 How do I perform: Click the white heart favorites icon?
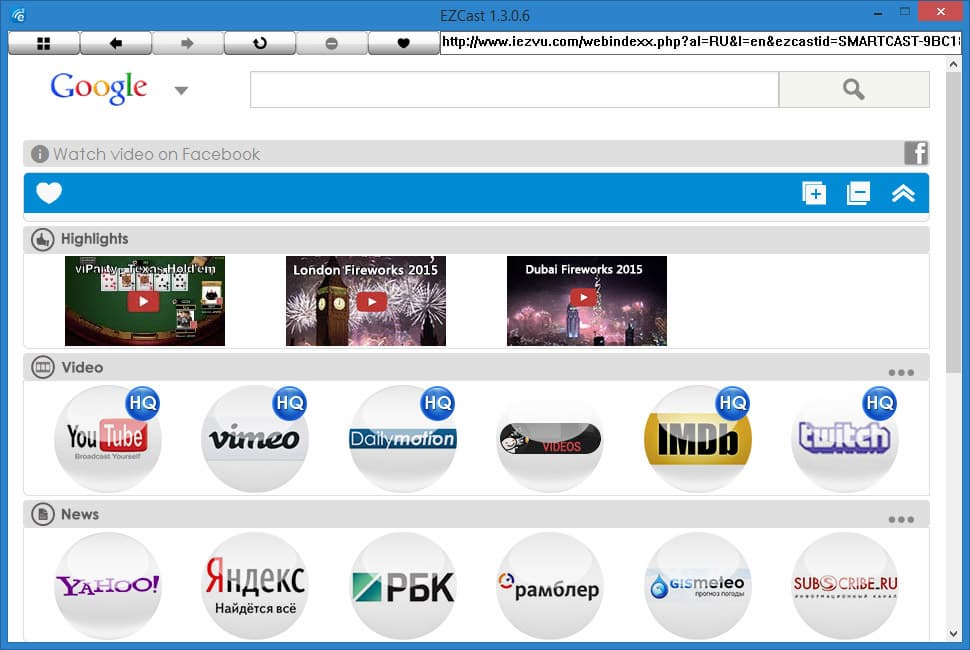[49, 193]
